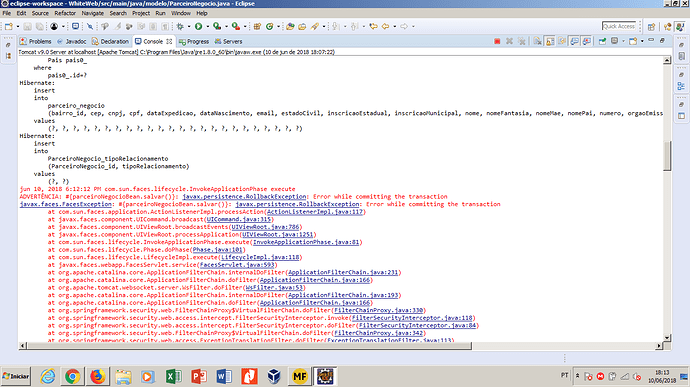Pin the console view
This screenshot has width=690, height=387.
coord(602,41)
